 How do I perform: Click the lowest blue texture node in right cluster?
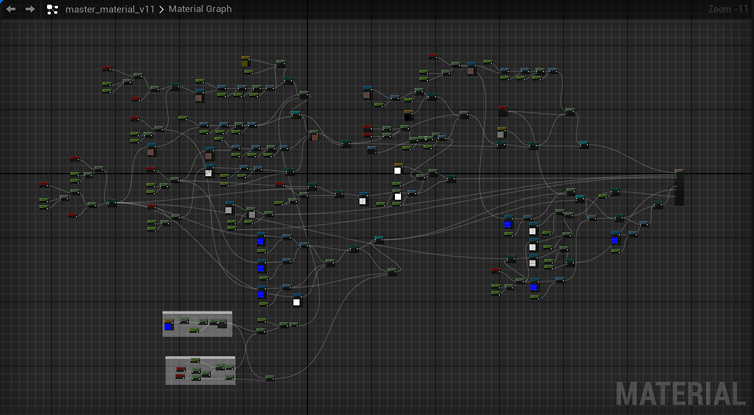[533, 287]
